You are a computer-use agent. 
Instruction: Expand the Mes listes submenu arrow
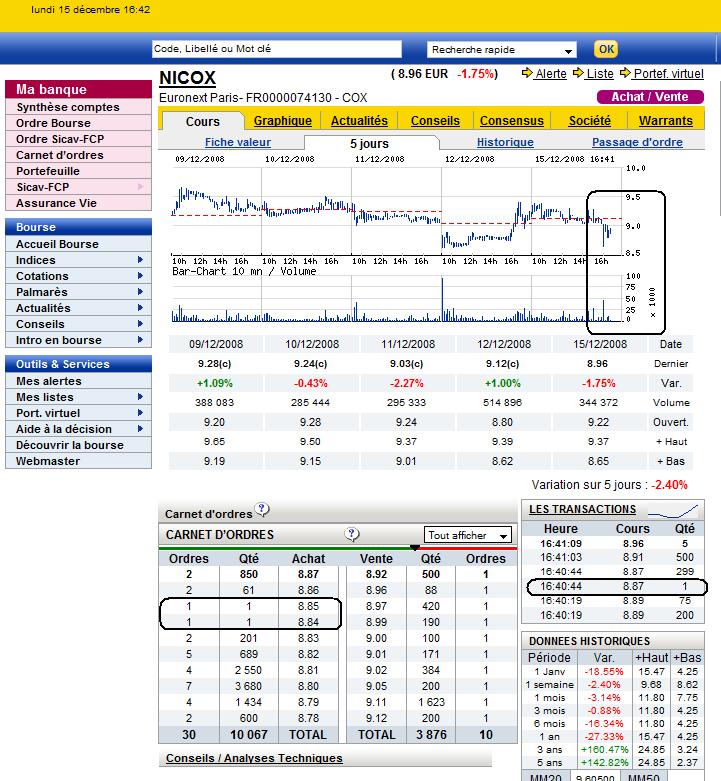[x=140, y=396]
